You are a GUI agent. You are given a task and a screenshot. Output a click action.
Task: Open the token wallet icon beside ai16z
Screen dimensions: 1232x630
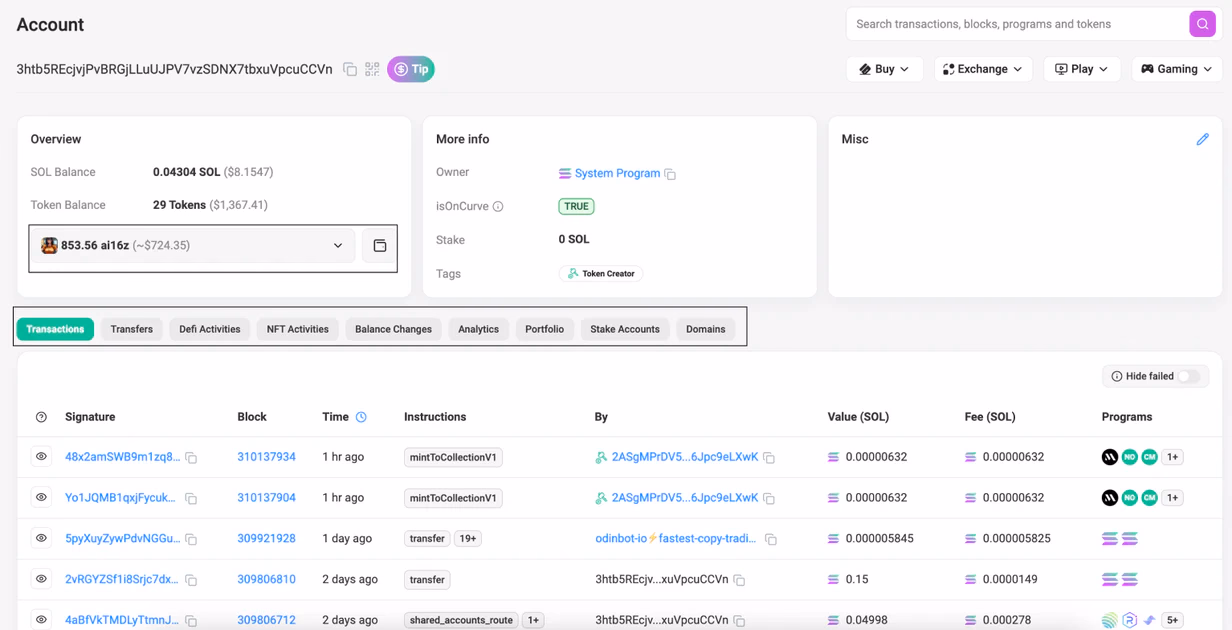coord(380,246)
